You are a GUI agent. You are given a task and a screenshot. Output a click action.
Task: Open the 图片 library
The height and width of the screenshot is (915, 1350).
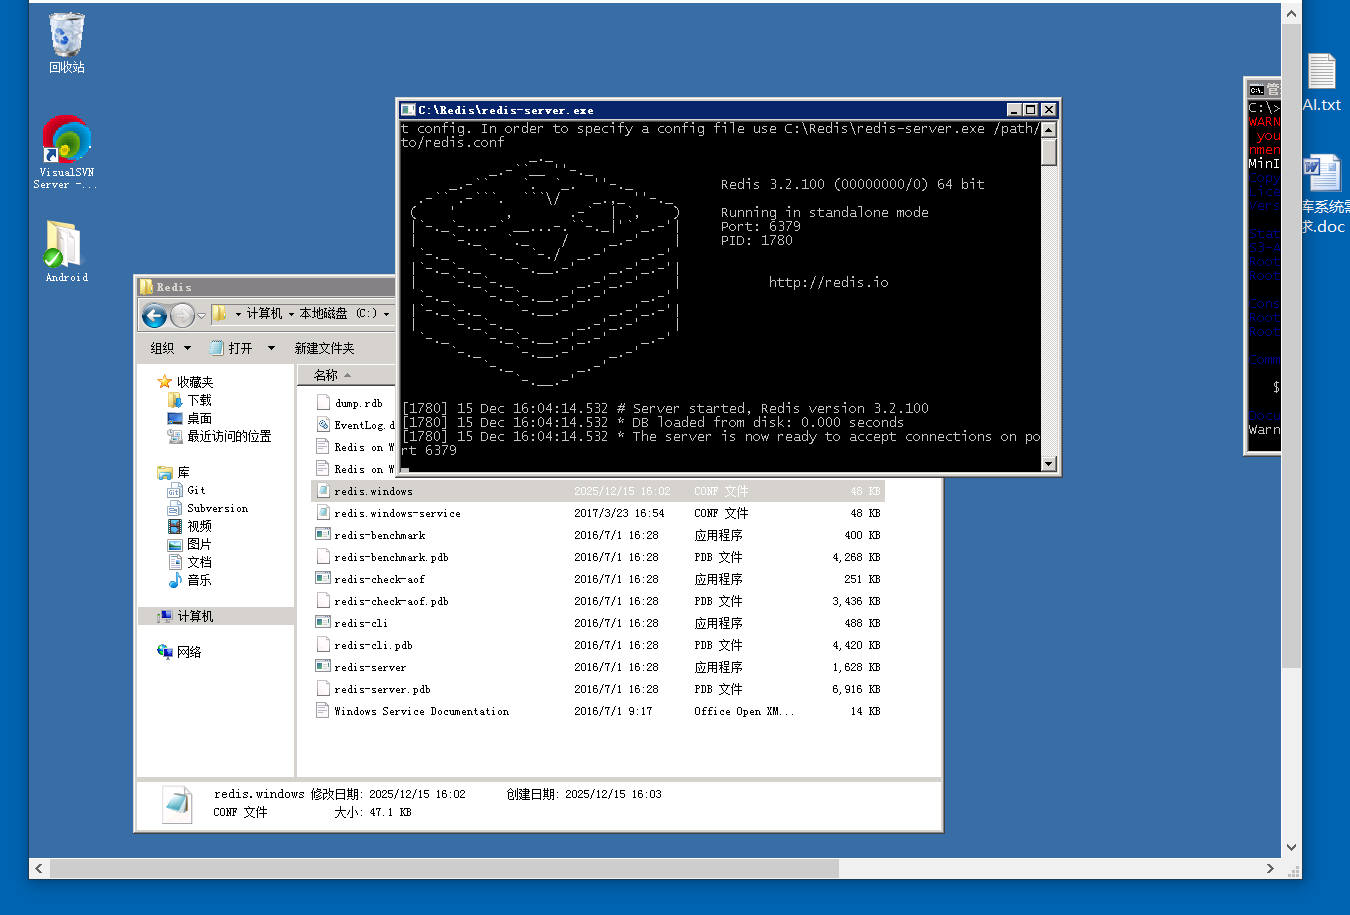[x=190, y=544]
